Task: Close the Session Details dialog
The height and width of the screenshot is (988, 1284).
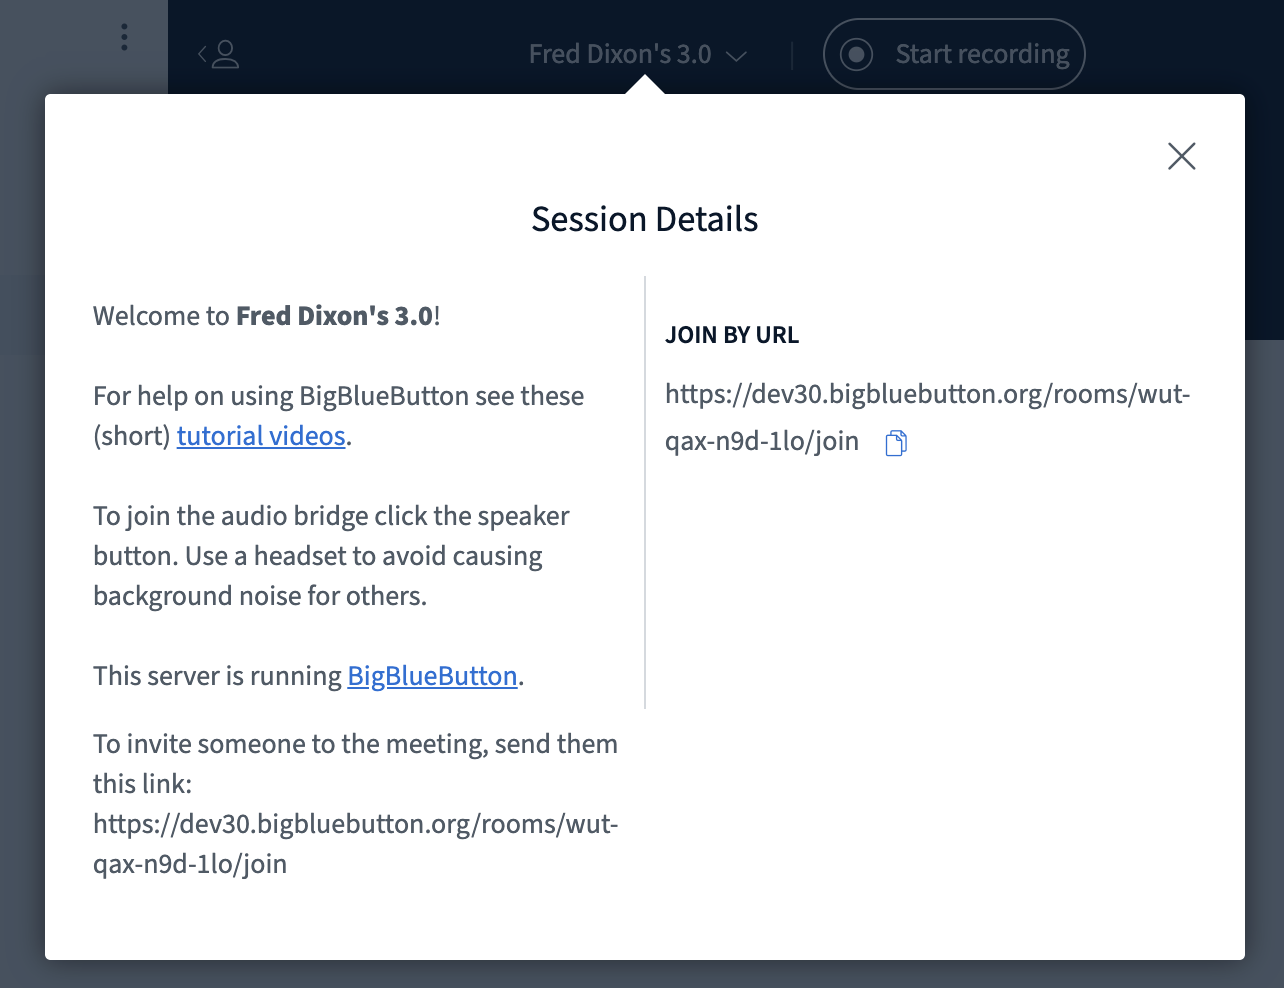Action: (1181, 156)
